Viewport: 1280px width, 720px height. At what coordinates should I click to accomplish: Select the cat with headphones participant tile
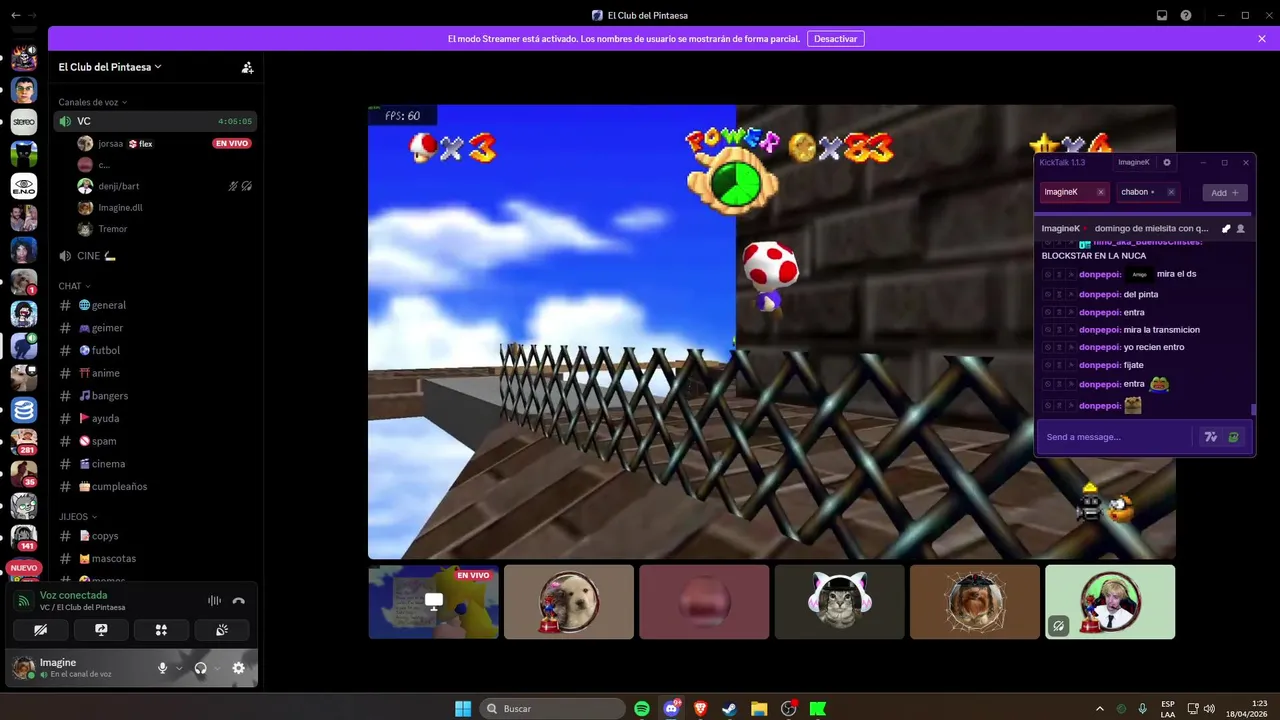pyautogui.click(x=840, y=602)
